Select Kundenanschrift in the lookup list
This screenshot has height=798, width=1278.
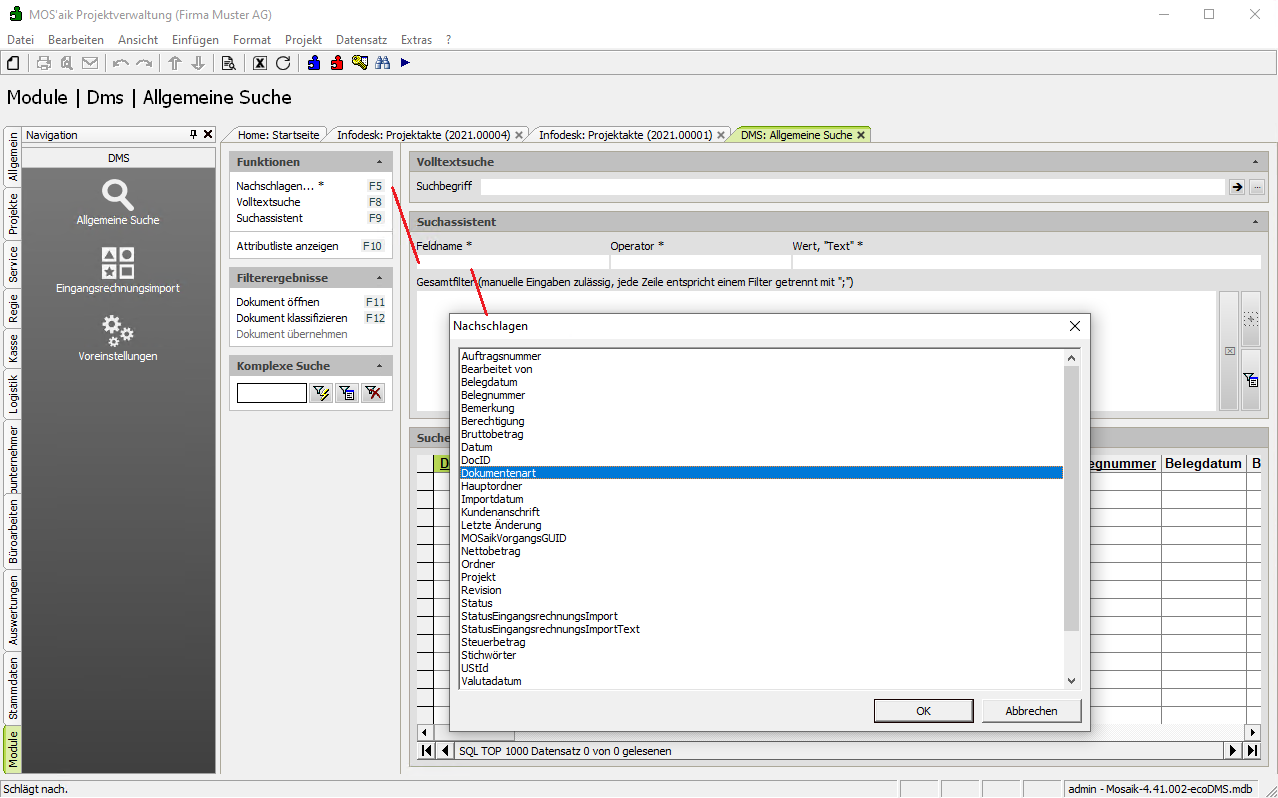(x=500, y=512)
